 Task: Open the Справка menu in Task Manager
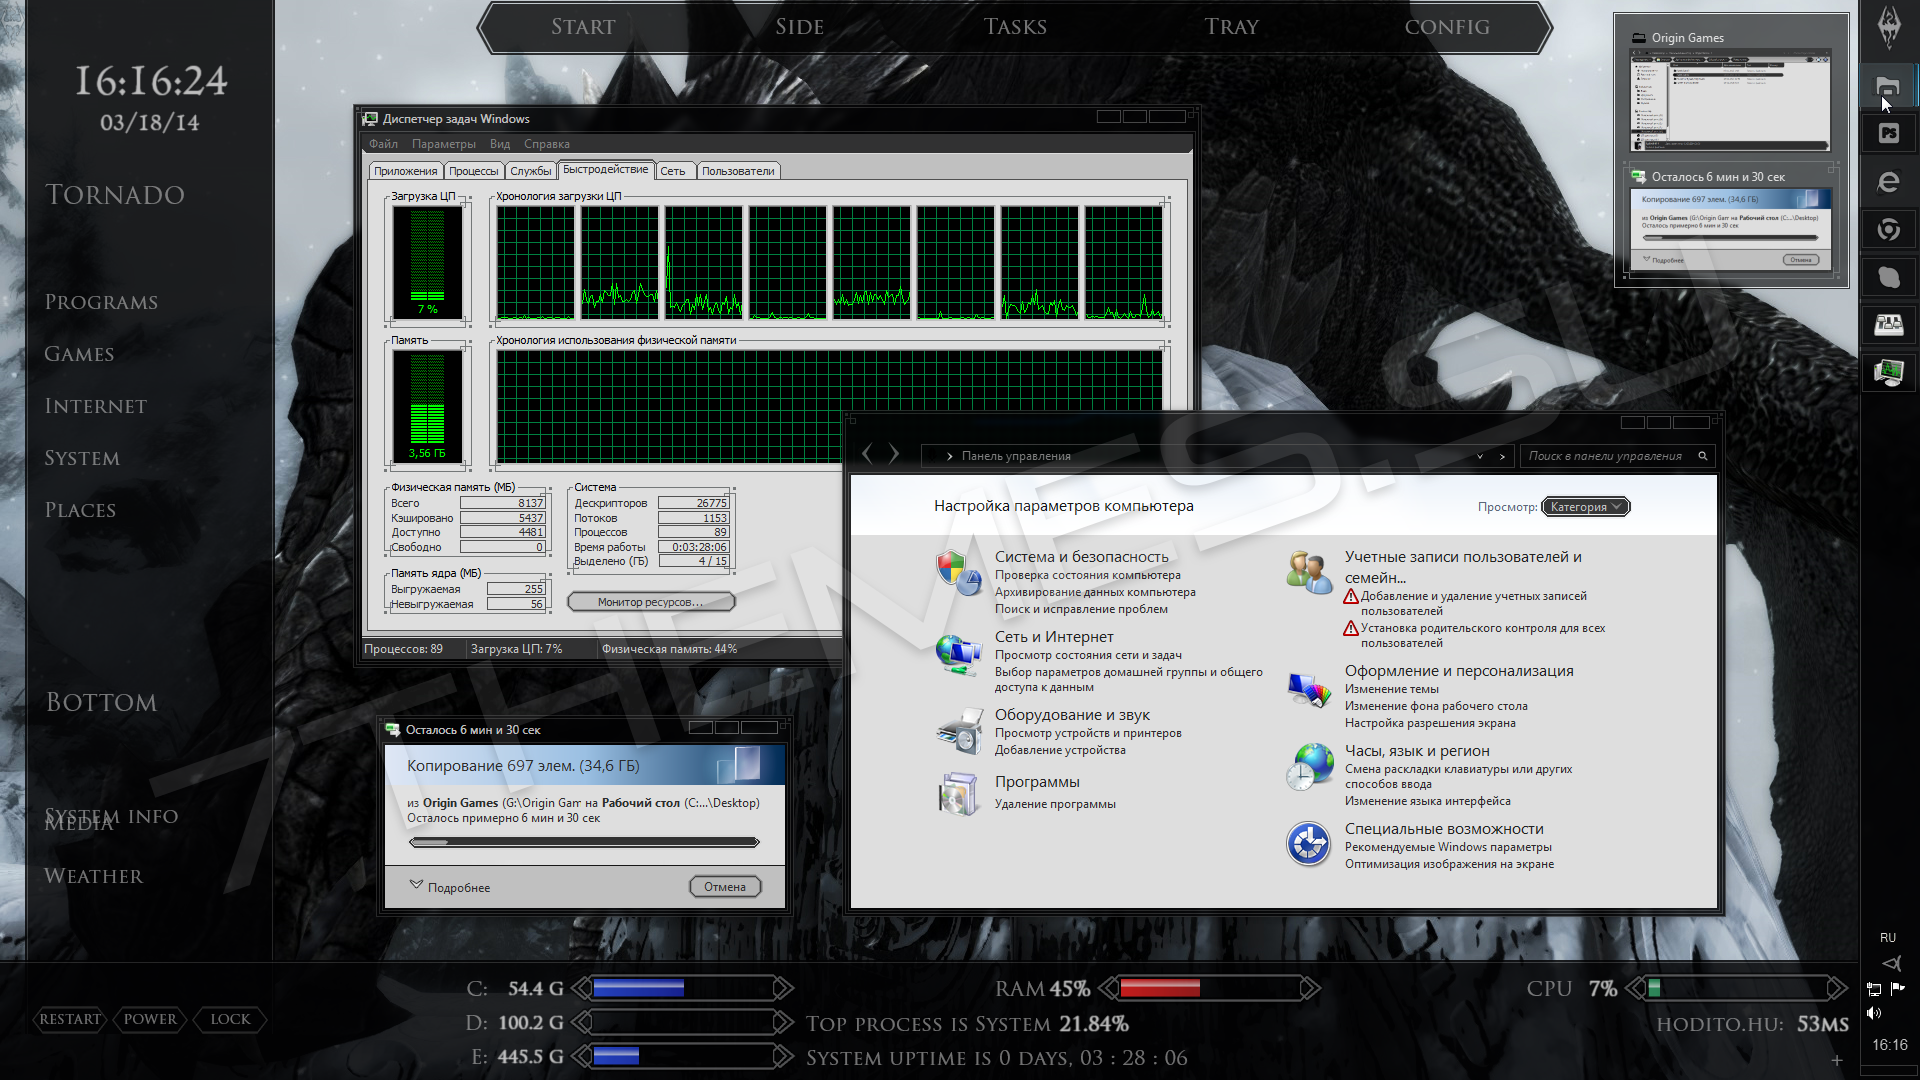(x=547, y=144)
